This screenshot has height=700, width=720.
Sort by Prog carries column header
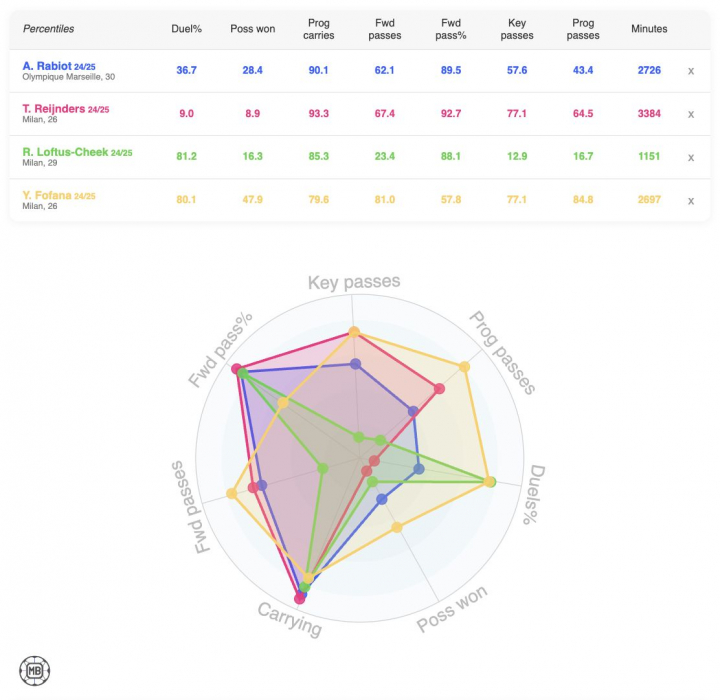pos(320,29)
